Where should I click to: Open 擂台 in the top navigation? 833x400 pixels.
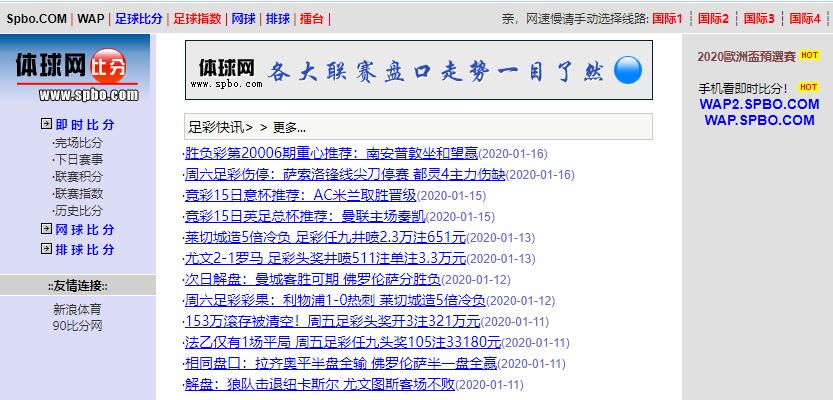click(x=312, y=19)
